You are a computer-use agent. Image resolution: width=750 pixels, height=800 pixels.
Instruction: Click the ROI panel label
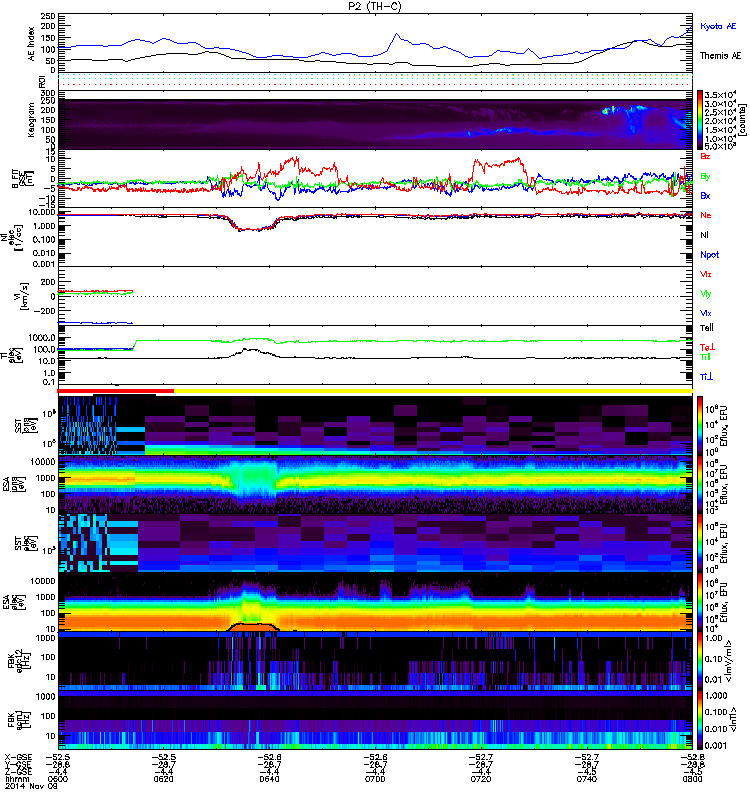point(42,81)
